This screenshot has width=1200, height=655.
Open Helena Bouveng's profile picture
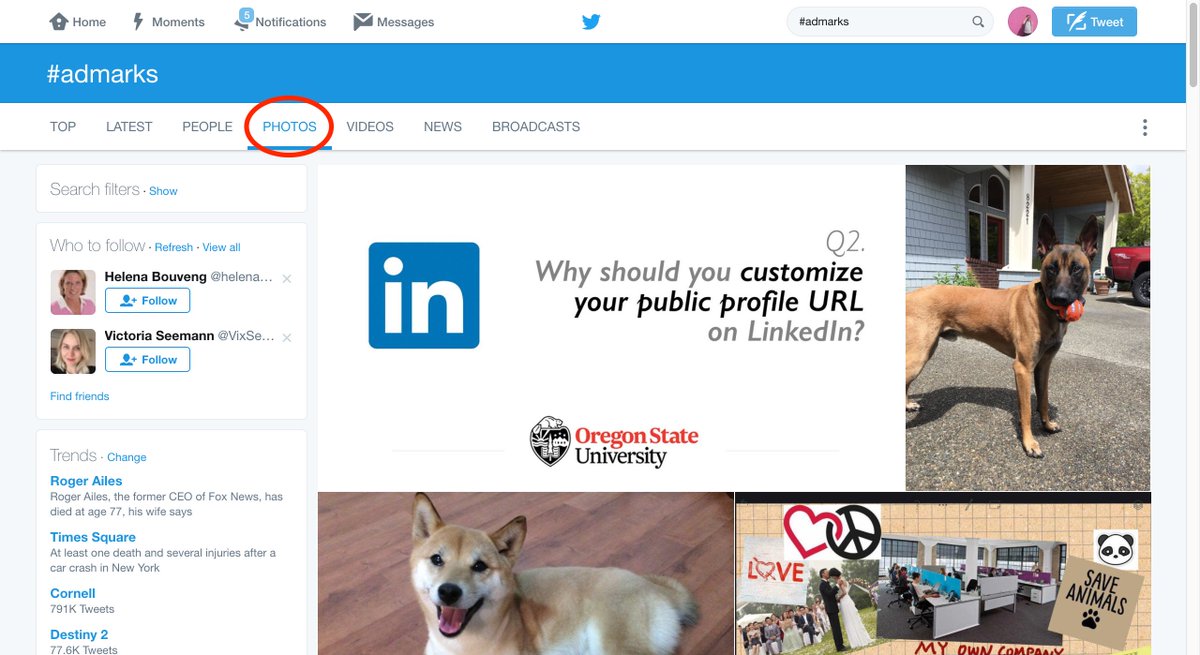click(73, 292)
